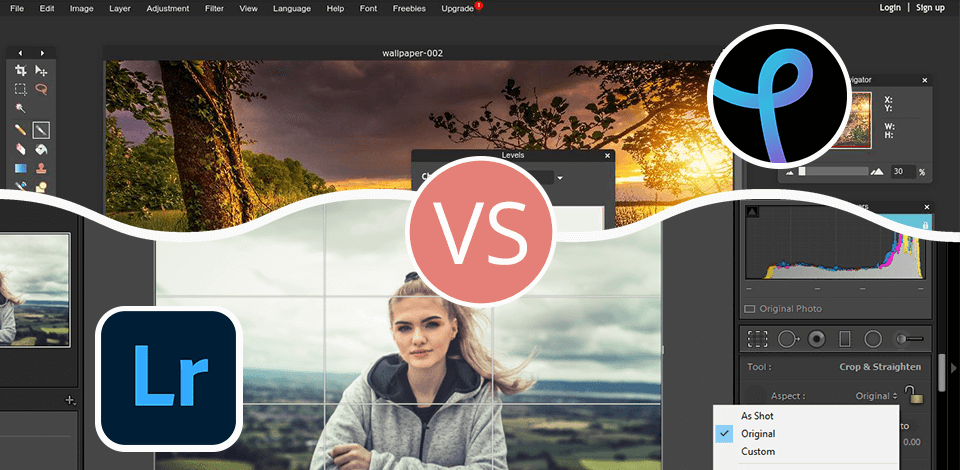Select Lightroom Crop Overlay tool
The image size is (960, 470).
click(x=757, y=338)
